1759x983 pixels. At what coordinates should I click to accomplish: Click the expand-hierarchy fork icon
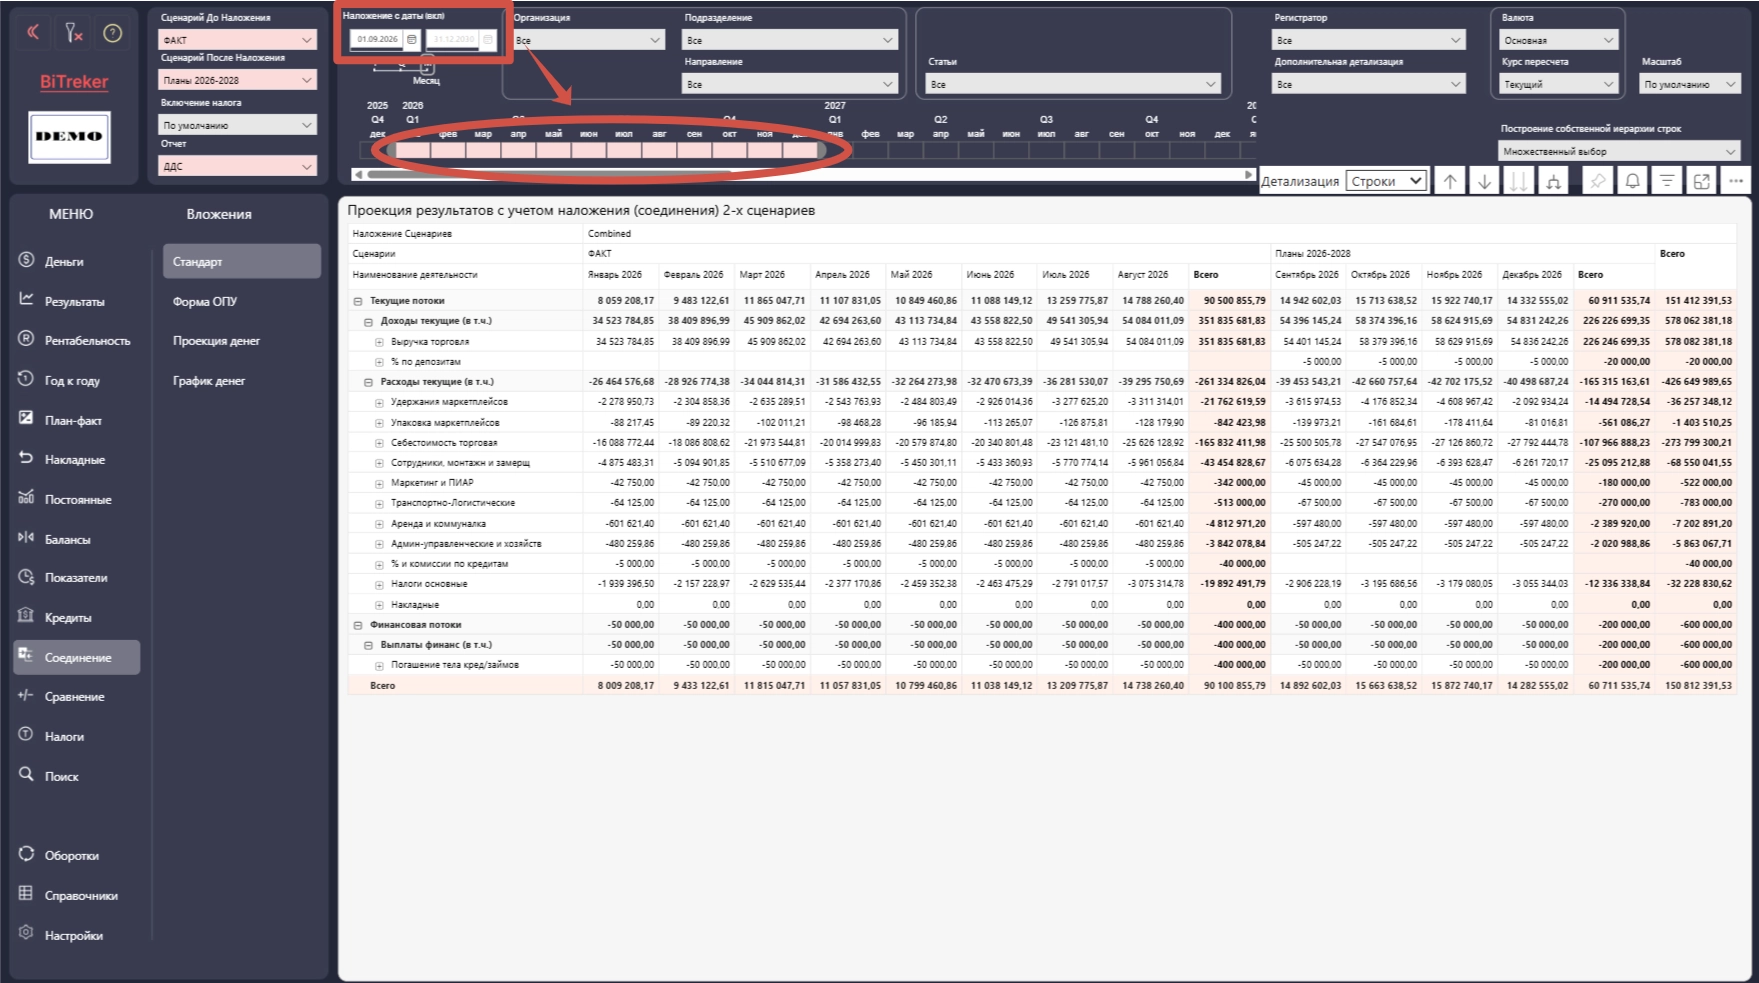pyautogui.click(x=1553, y=181)
